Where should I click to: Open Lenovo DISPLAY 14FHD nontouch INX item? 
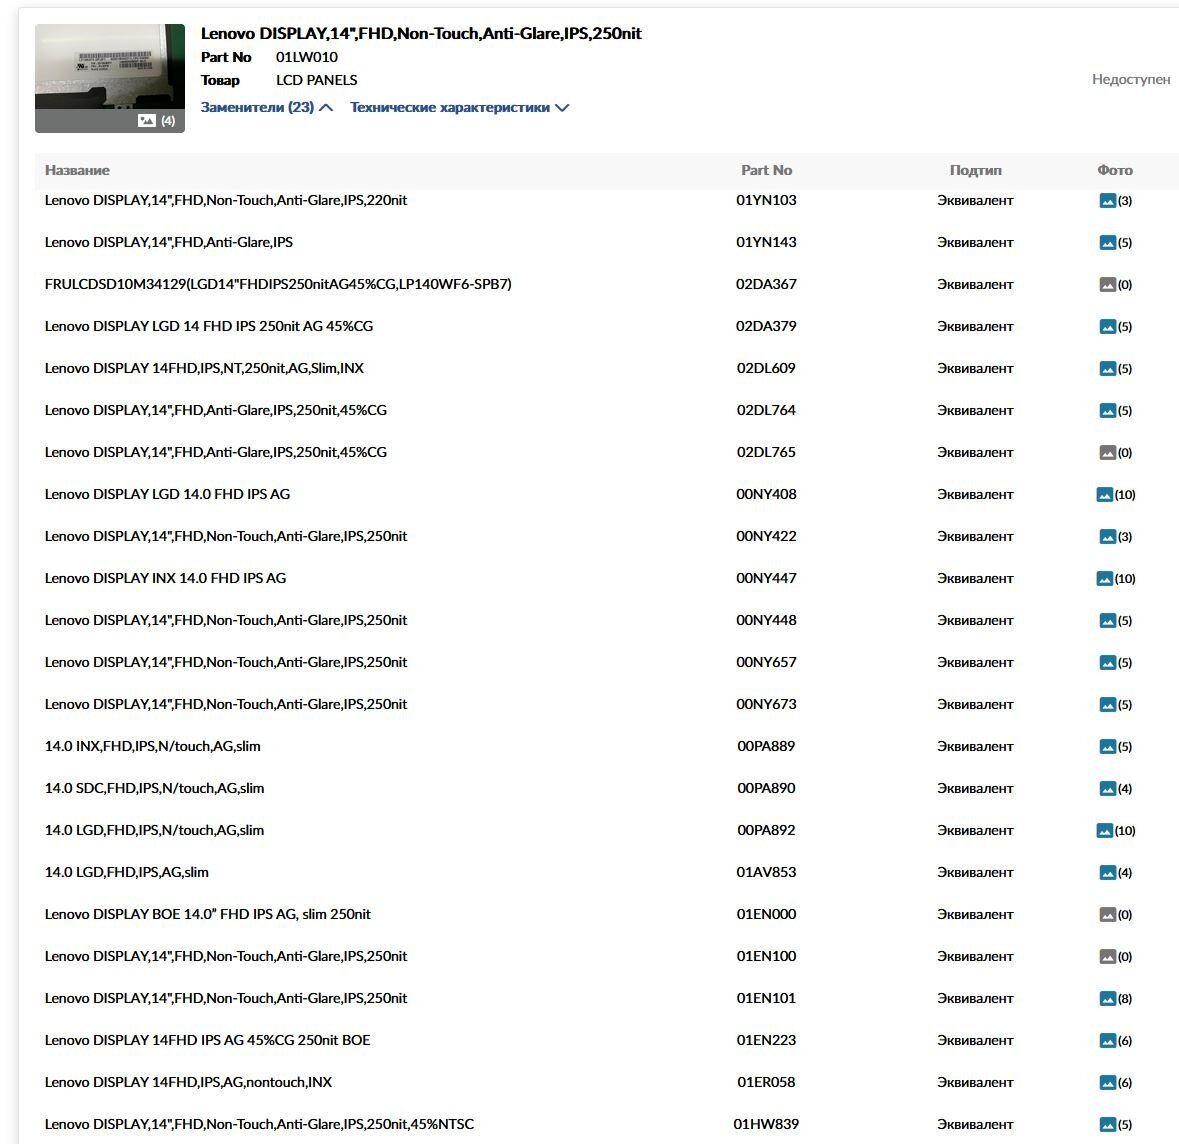pyautogui.click(x=188, y=1082)
